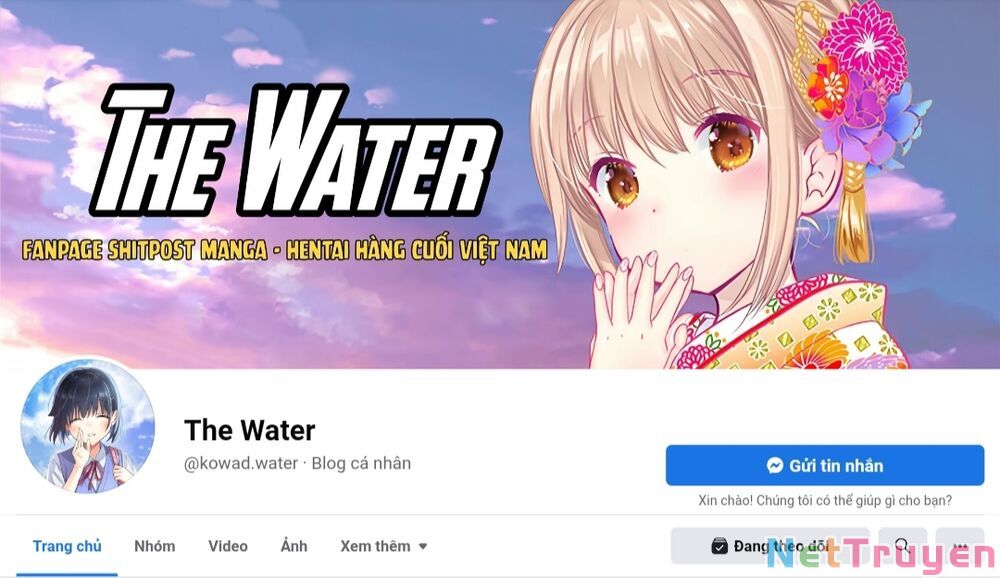
Task: Click the search magnifier icon on the page
Action: point(902,545)
